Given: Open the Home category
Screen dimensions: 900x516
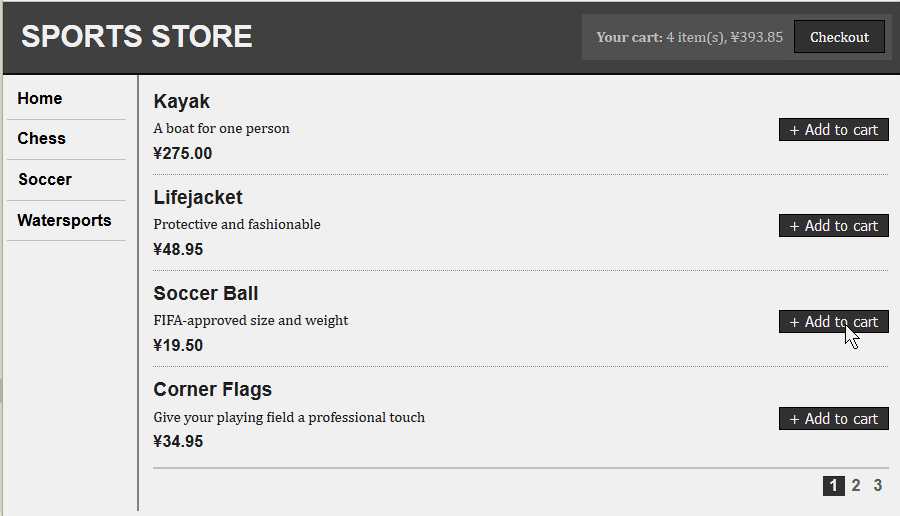Looking at the screenshot, I should (x=40, y=98).
